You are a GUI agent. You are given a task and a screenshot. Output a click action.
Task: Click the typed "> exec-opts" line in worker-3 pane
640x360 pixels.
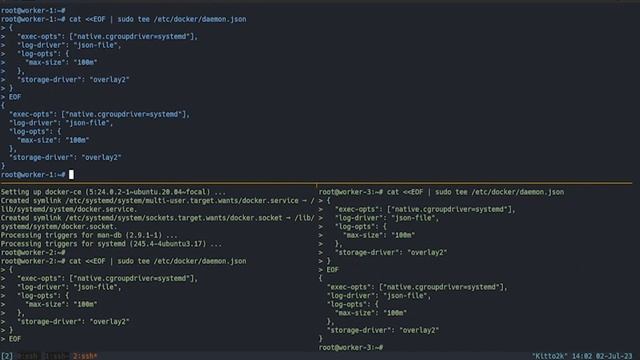click(417, 209)
